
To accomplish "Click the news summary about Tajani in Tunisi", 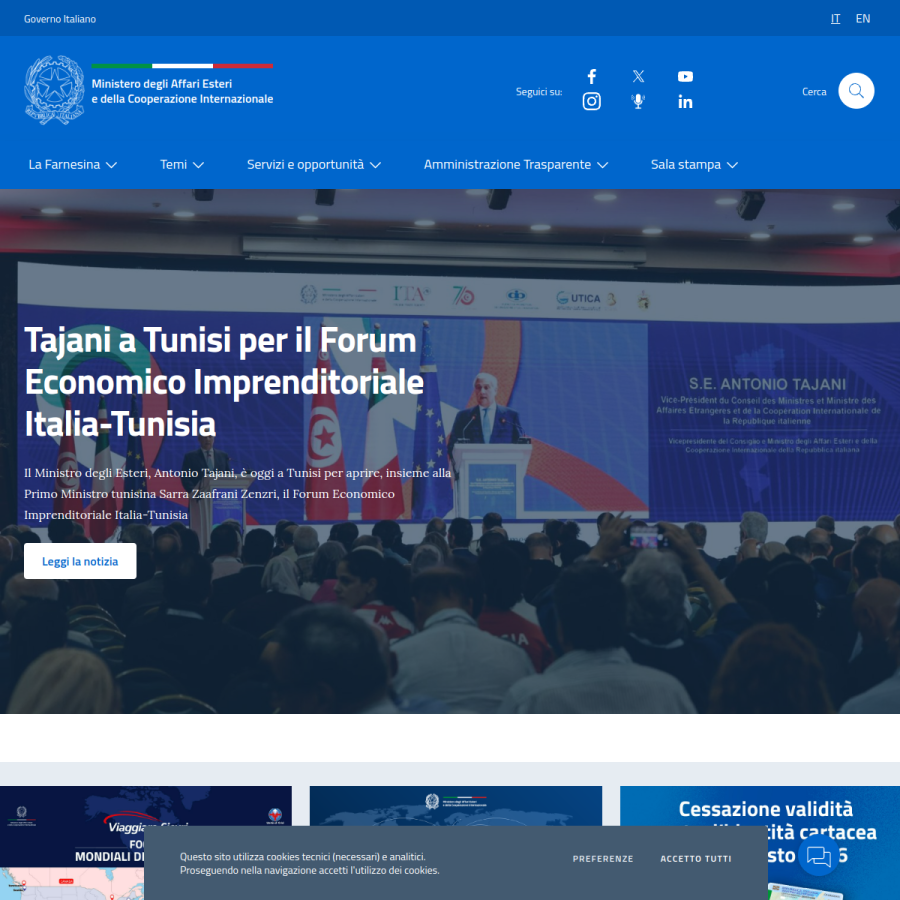I will (x=238, y=494).
